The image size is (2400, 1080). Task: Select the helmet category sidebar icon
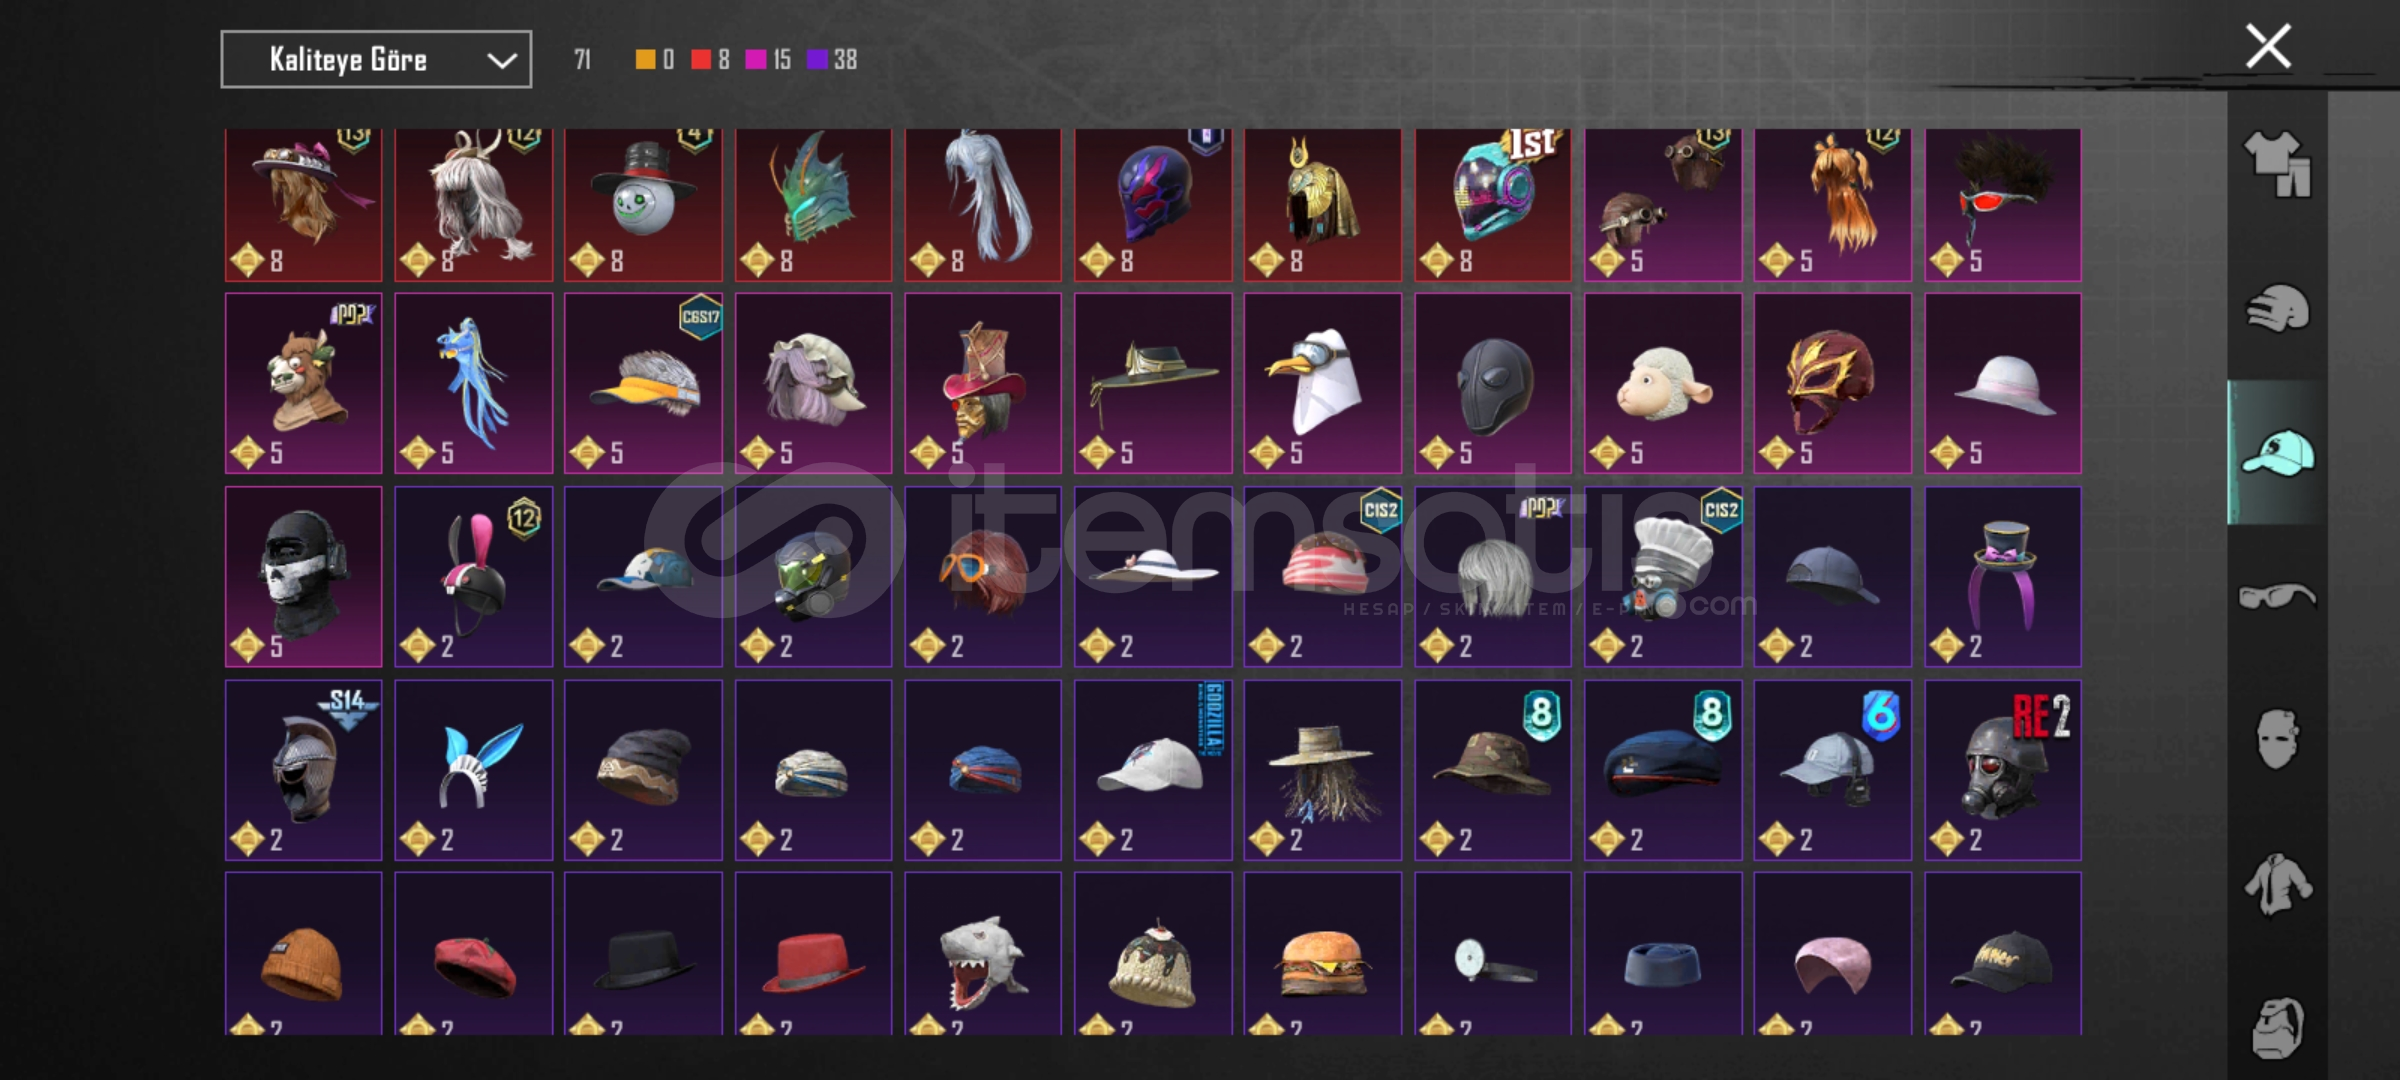[x=2277, y=308]
